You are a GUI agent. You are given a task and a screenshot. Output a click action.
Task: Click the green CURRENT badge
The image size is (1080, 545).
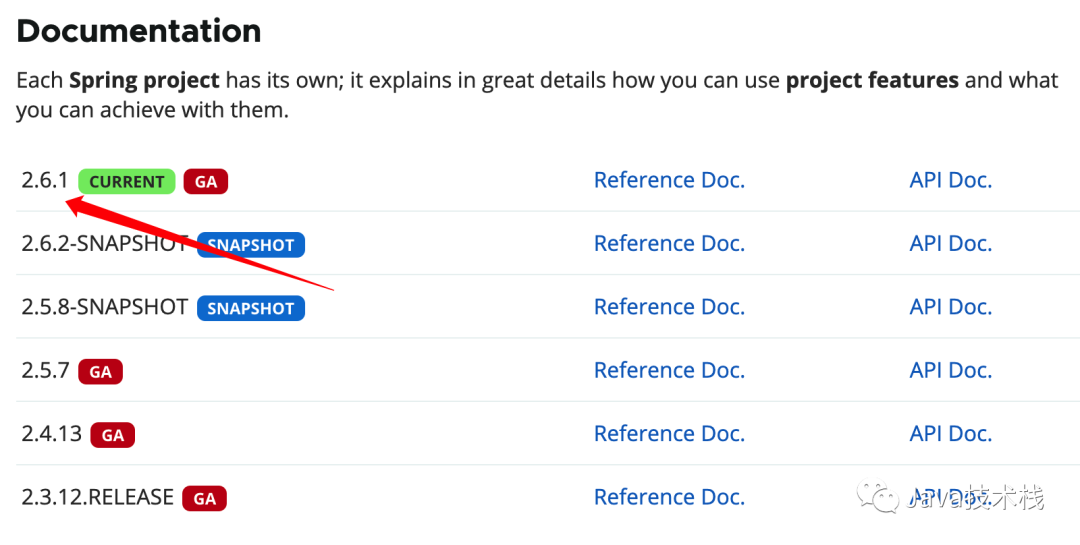point(127,181)
